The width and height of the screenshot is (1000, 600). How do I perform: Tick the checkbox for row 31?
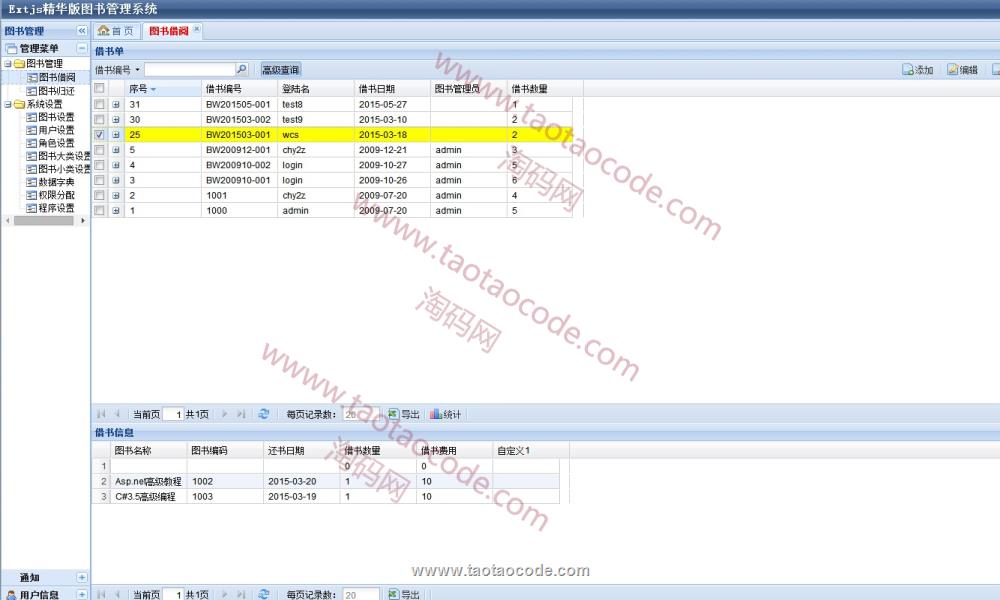pos(99,104)
